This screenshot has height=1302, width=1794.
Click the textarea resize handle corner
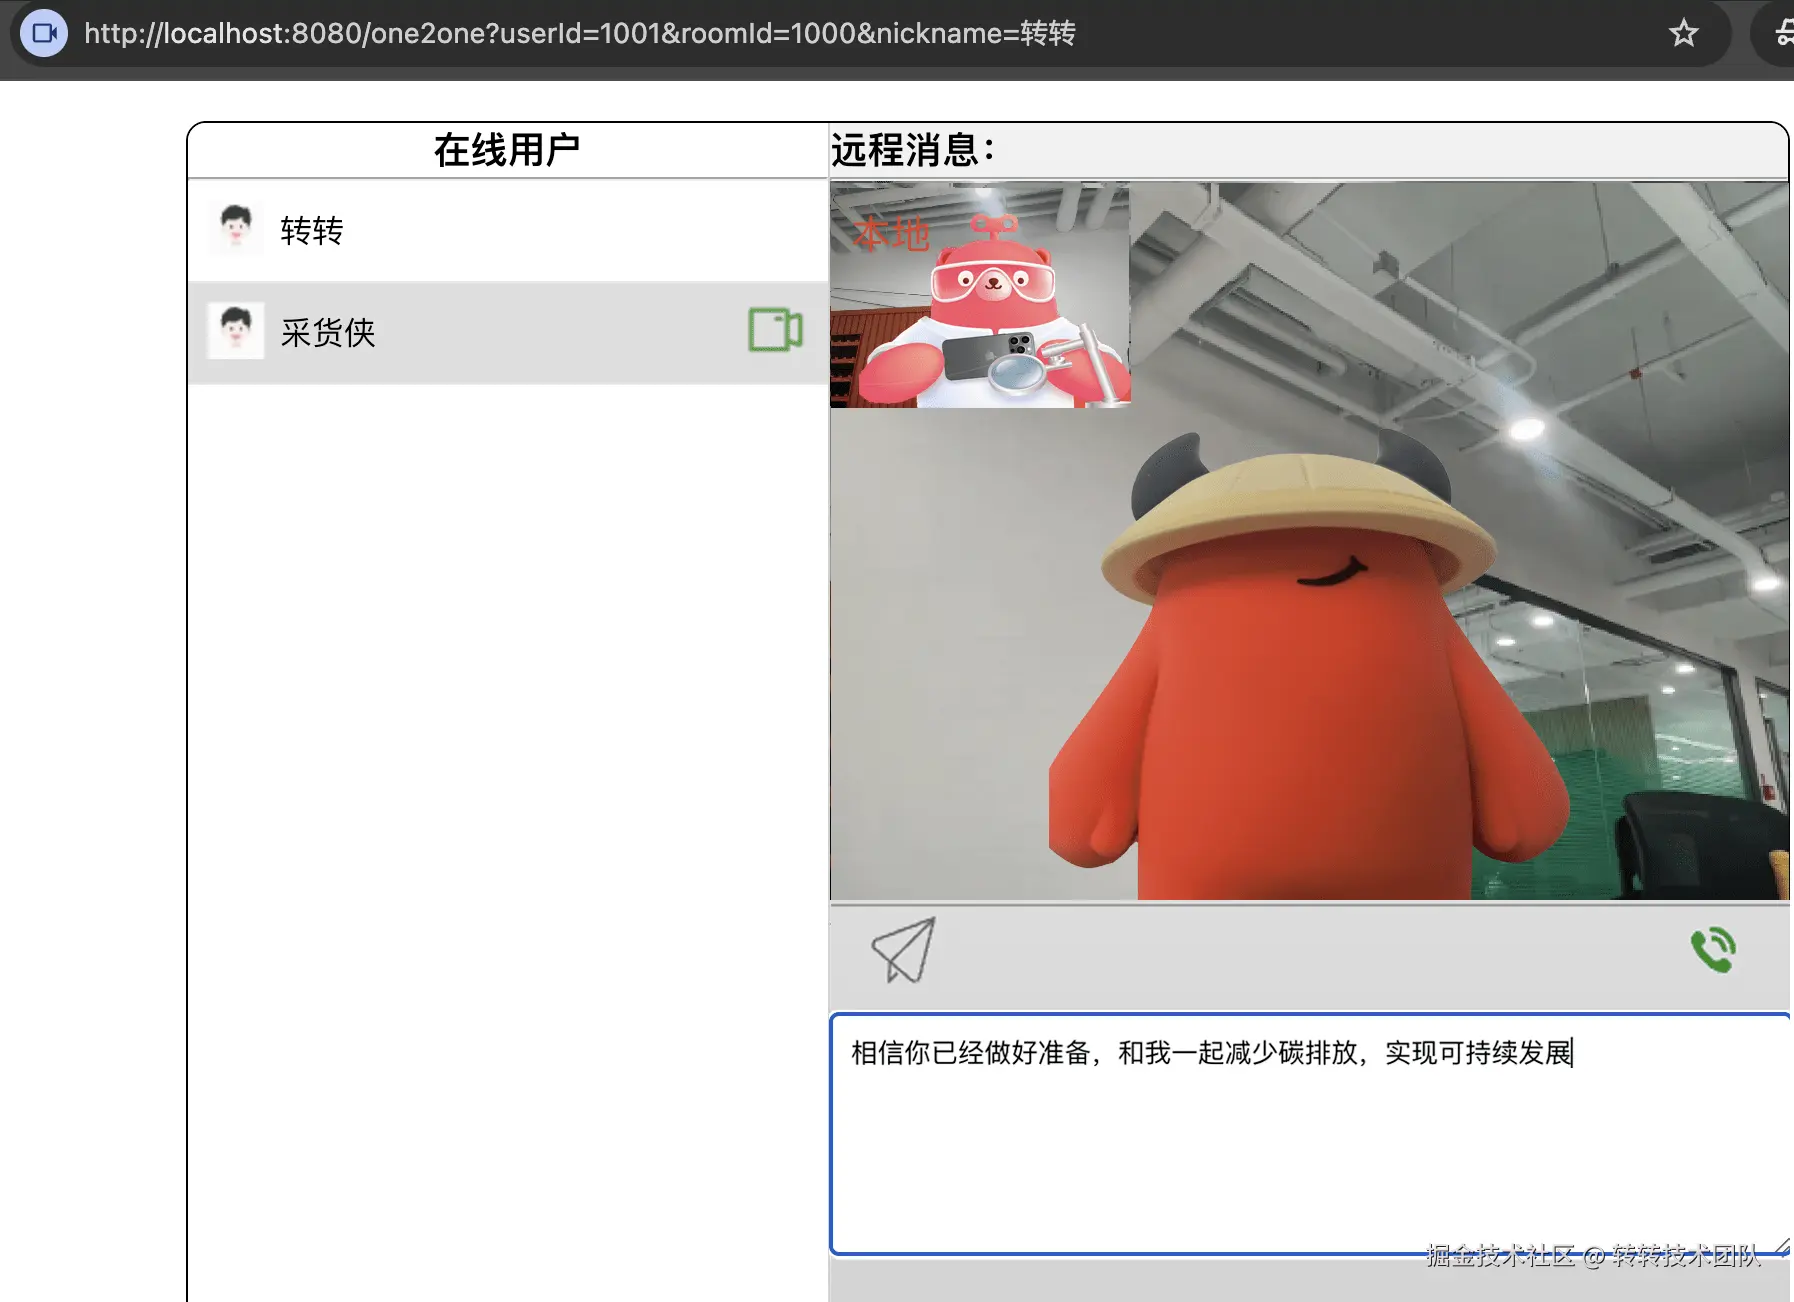[x=1781, y=1246]
